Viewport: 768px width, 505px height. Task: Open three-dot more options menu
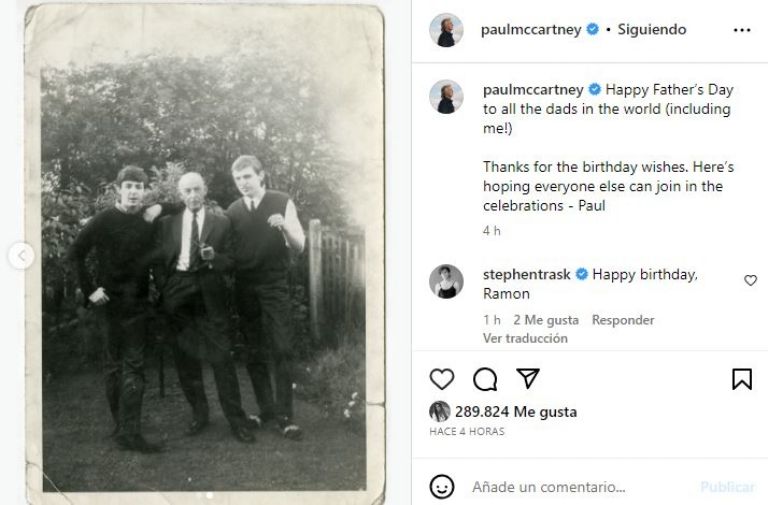click(741, 30)
